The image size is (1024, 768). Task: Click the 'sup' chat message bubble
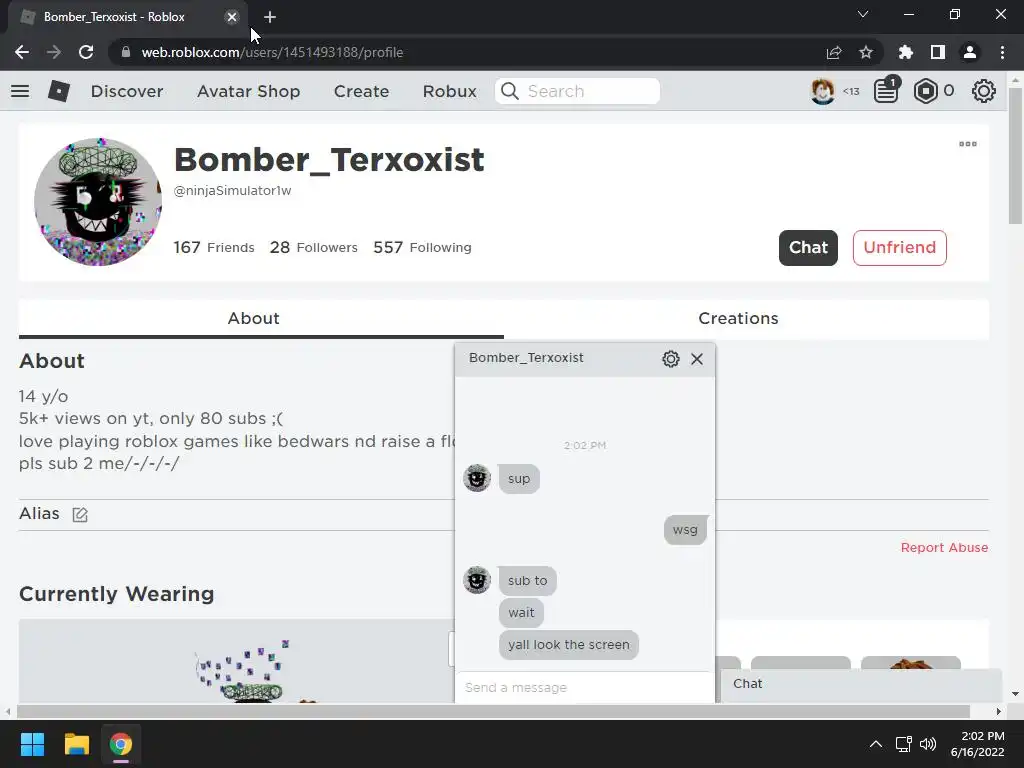[x=519, y=479]
